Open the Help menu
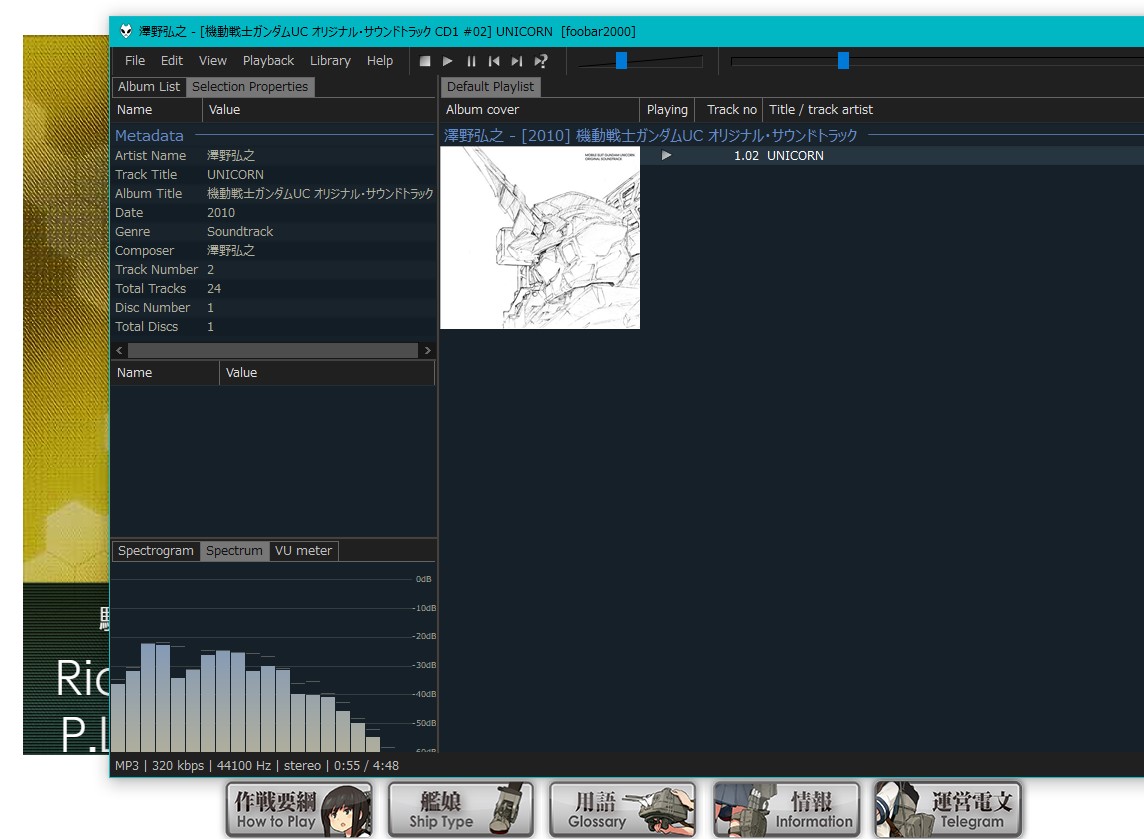The height and width of the screenshot is (839, 1144). [380, 61]
